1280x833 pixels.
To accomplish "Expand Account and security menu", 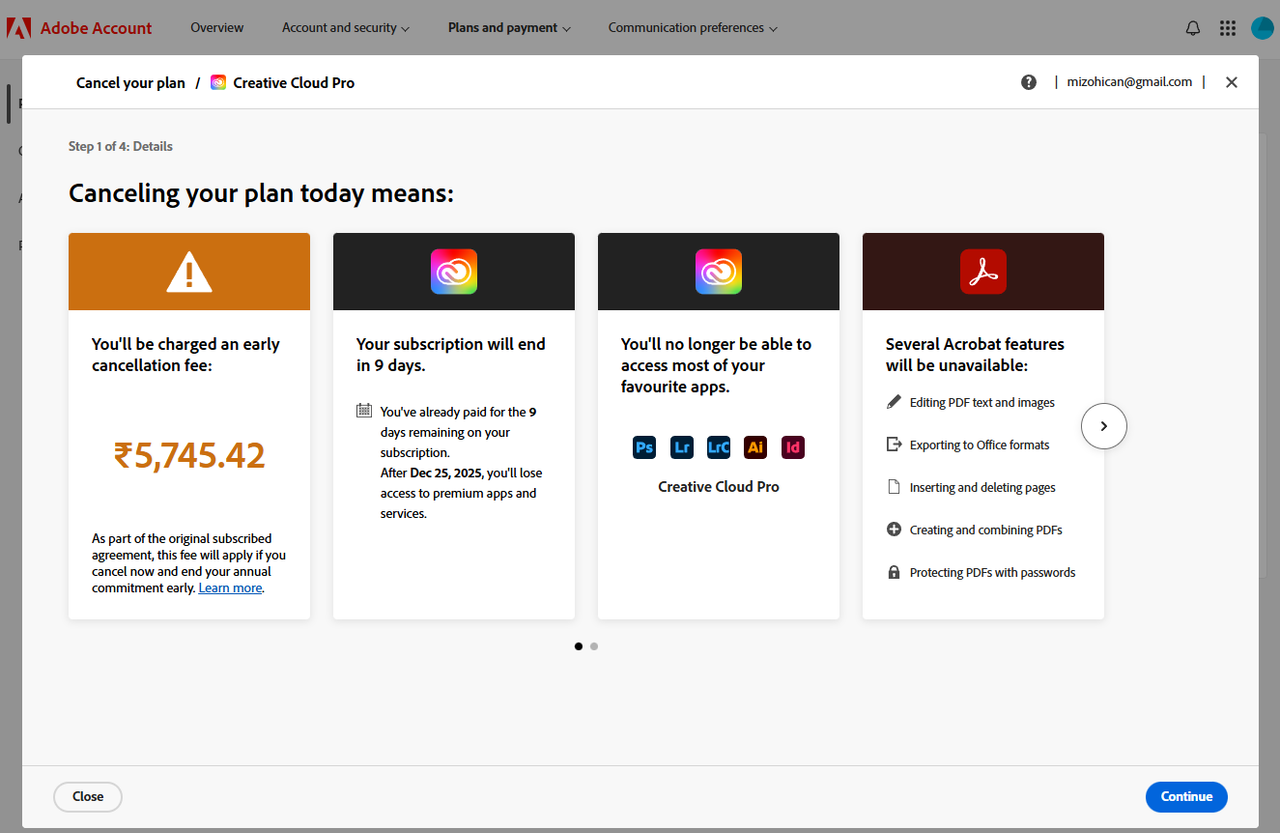I will 346,28.
